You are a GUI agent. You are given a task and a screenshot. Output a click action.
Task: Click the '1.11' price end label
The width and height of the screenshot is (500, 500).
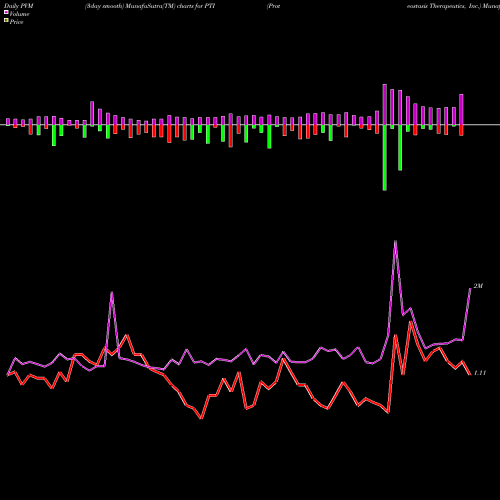click(x=480, y=373)
